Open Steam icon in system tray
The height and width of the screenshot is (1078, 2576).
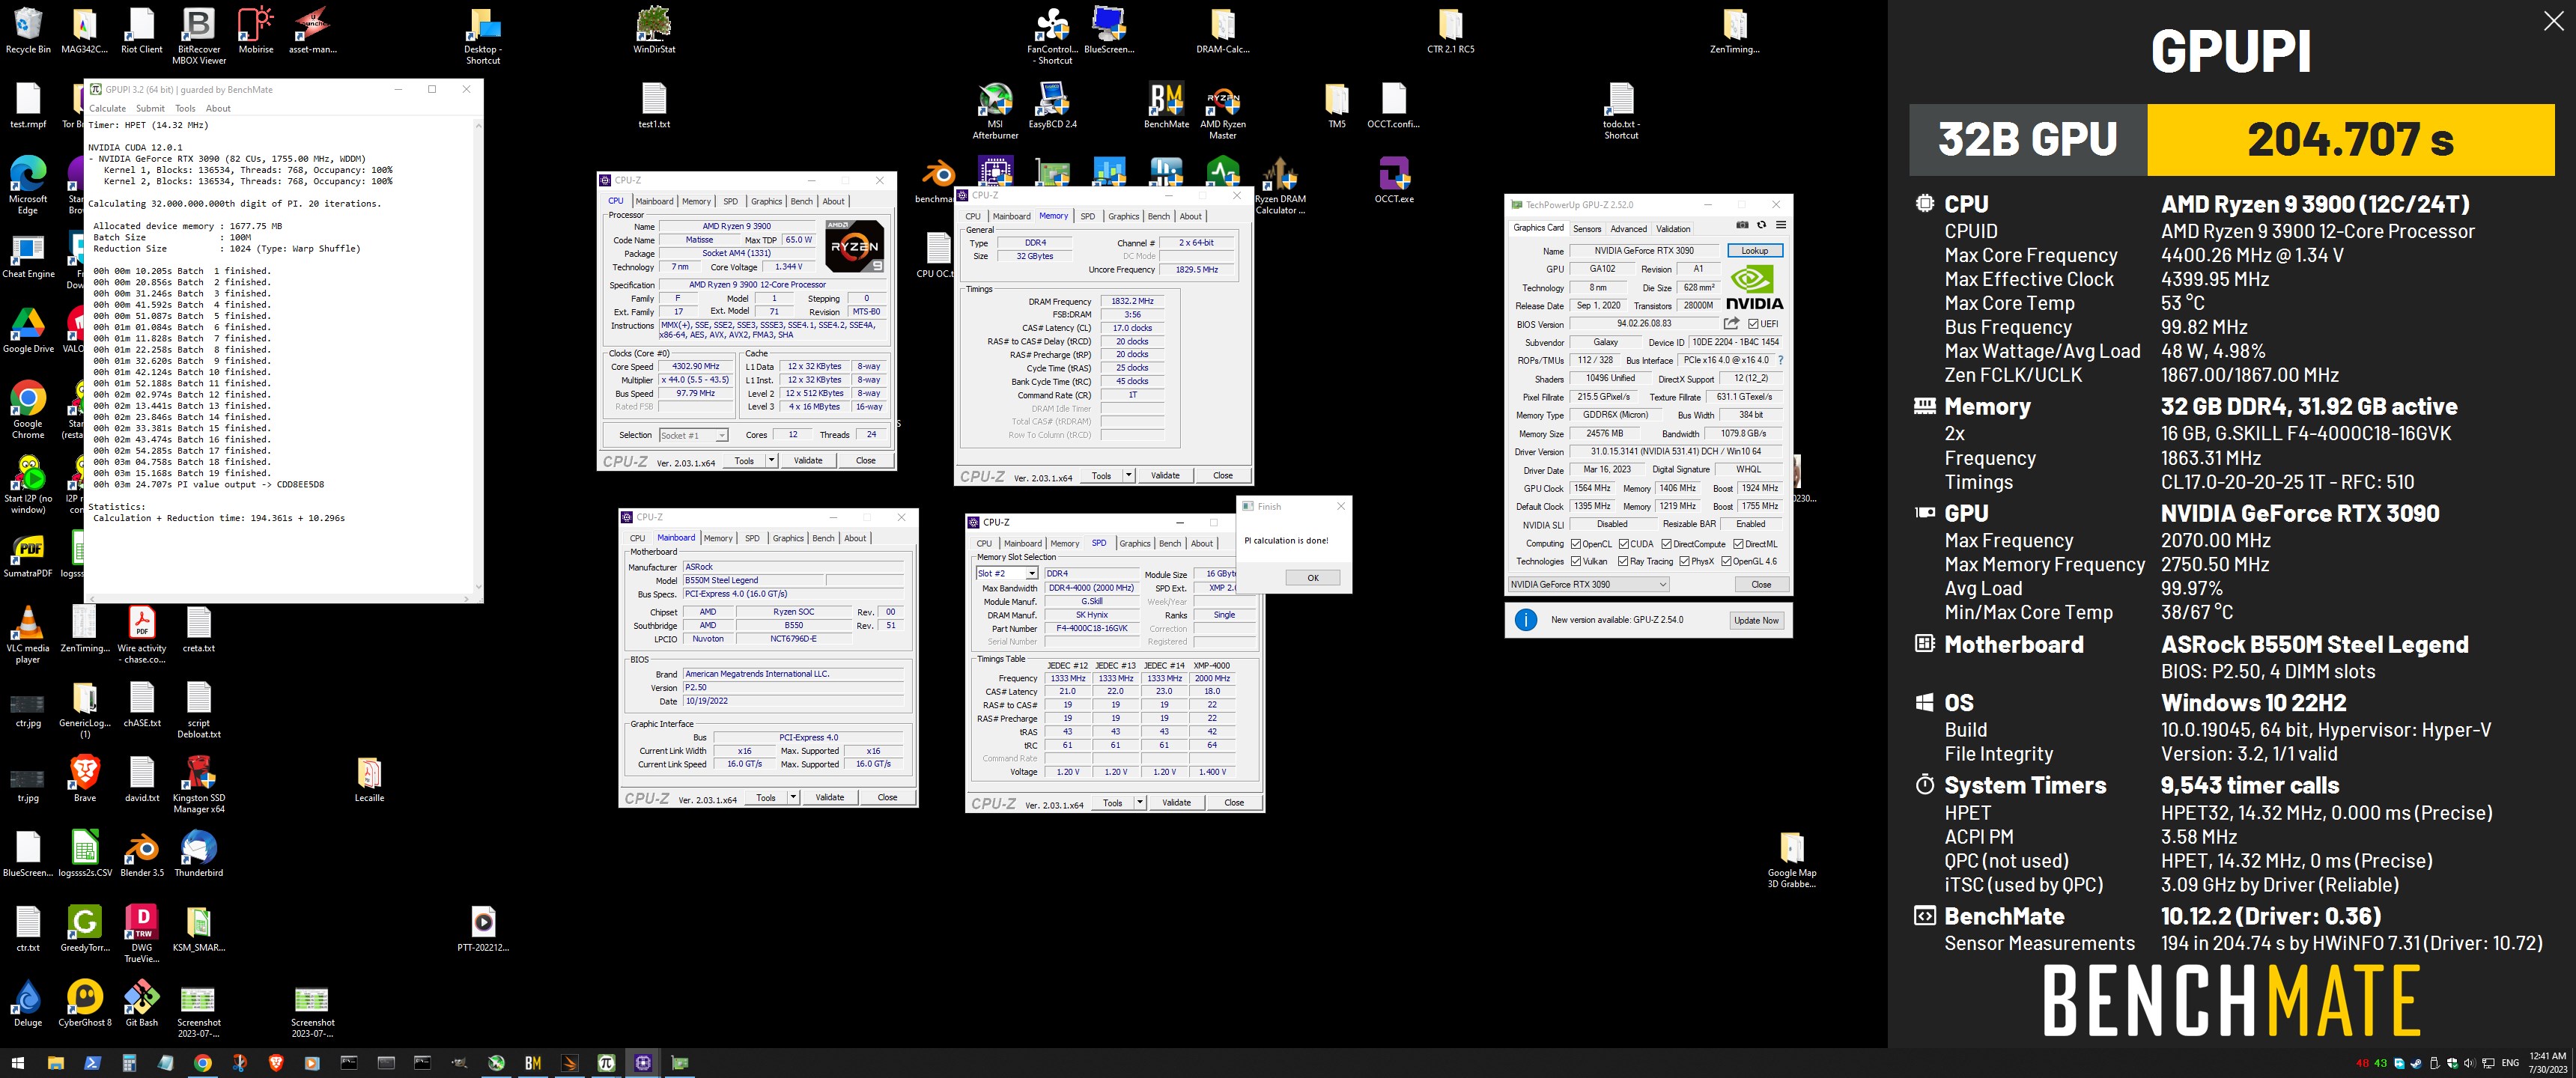[2416, 1063]
